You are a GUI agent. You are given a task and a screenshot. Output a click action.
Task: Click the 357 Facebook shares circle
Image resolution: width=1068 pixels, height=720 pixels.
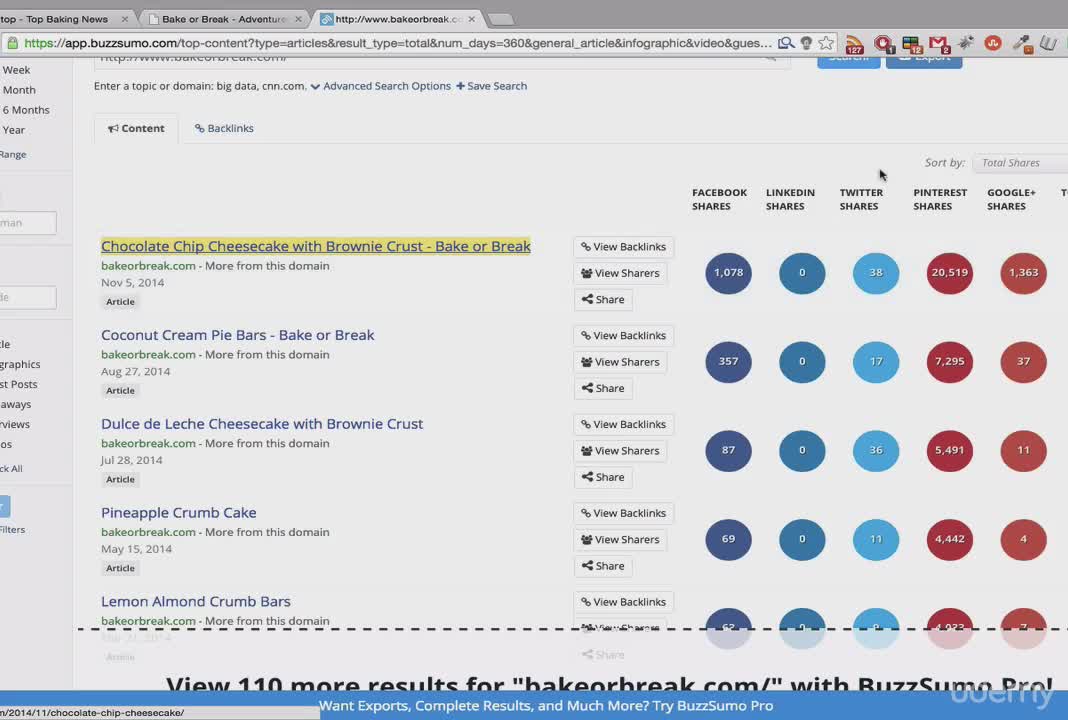coord(728,362)
